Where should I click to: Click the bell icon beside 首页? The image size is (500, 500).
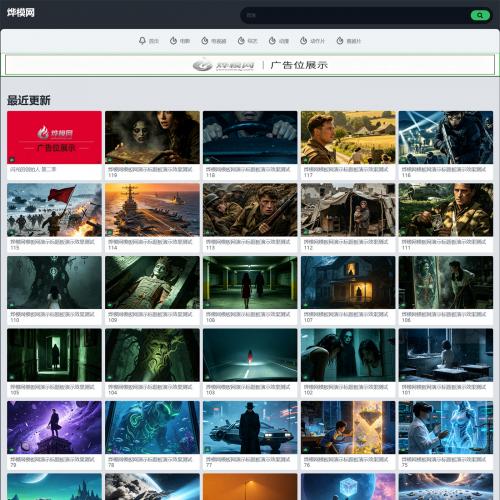[142, 41]
